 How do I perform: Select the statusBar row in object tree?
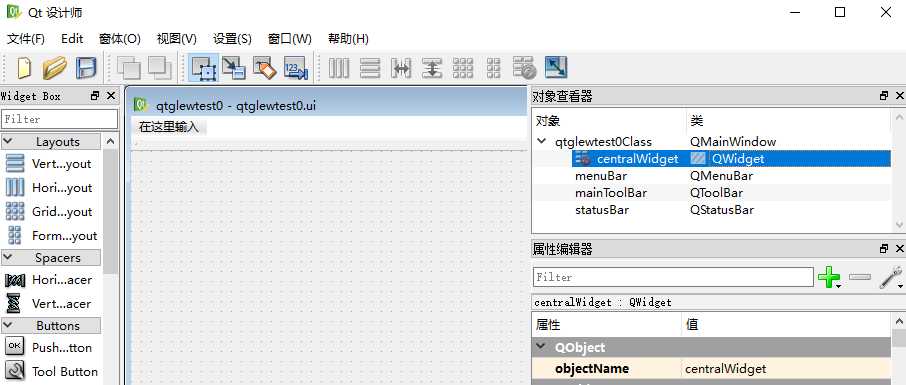tap(711, 210)
